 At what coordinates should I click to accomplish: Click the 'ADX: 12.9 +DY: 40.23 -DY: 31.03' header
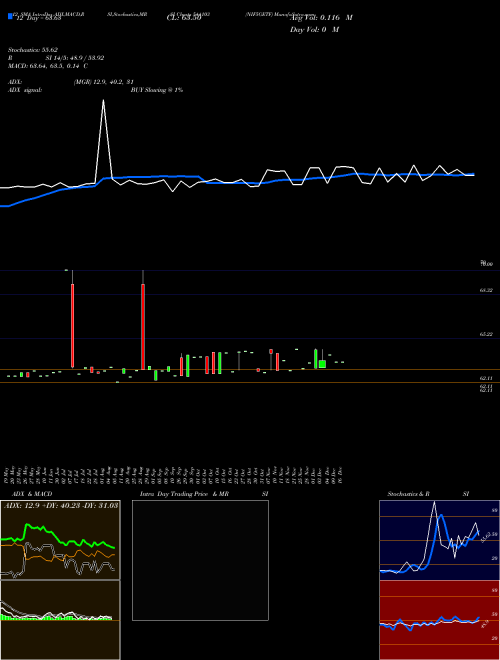[61, 505]
